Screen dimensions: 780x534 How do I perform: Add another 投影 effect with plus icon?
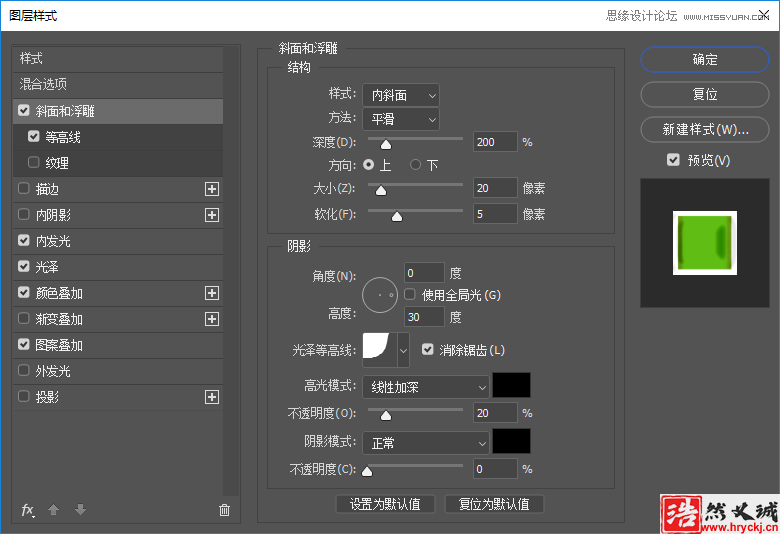[212, 397]
